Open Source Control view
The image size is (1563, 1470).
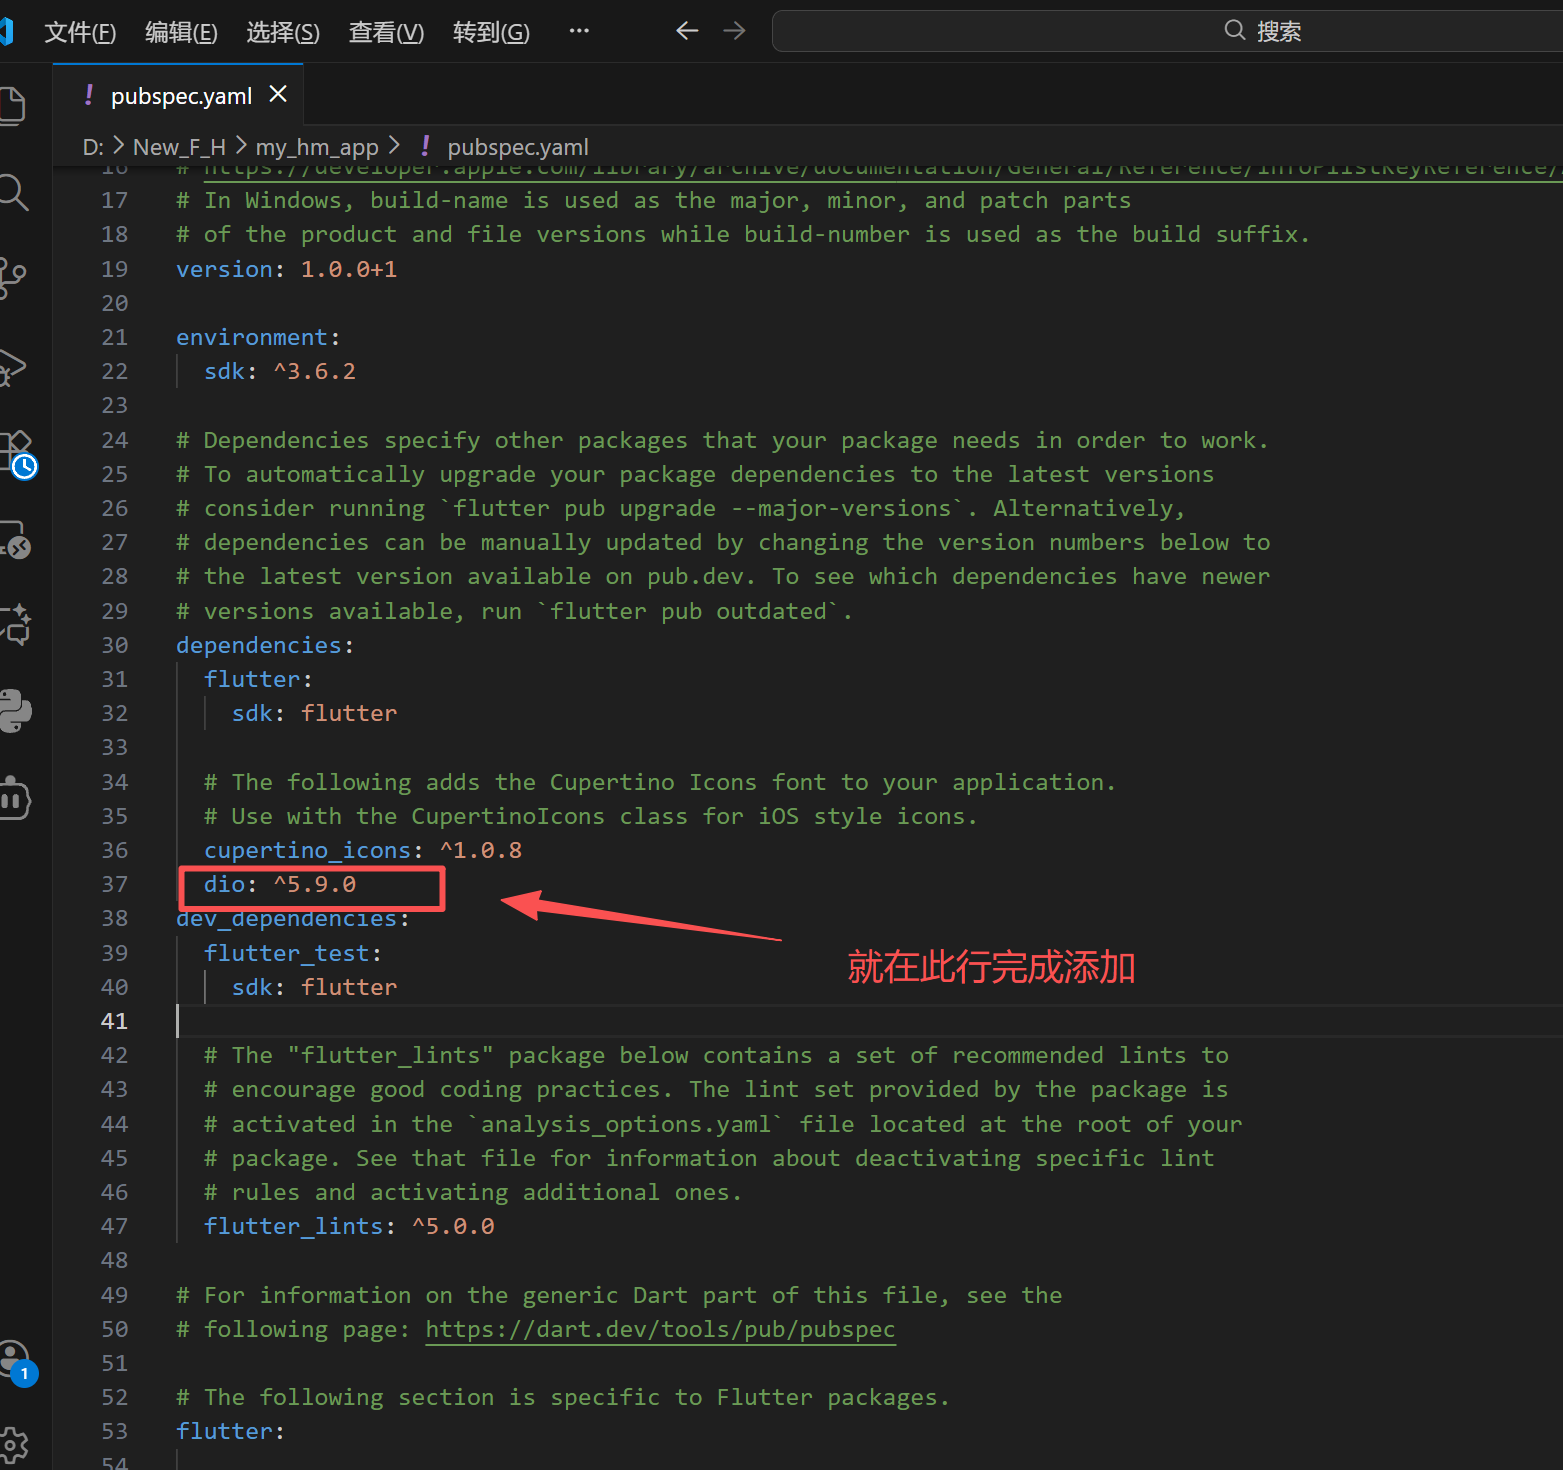[x=12, y=278]
